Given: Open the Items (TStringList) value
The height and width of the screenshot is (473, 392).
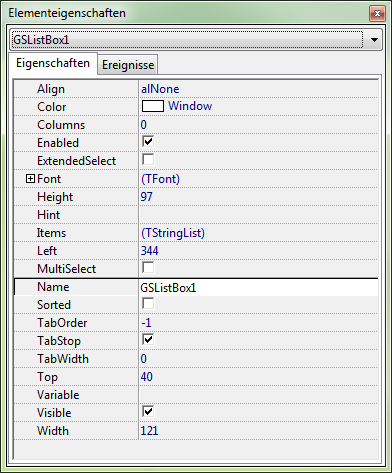Looking at the screenshot, I should [x=173, y=233].
